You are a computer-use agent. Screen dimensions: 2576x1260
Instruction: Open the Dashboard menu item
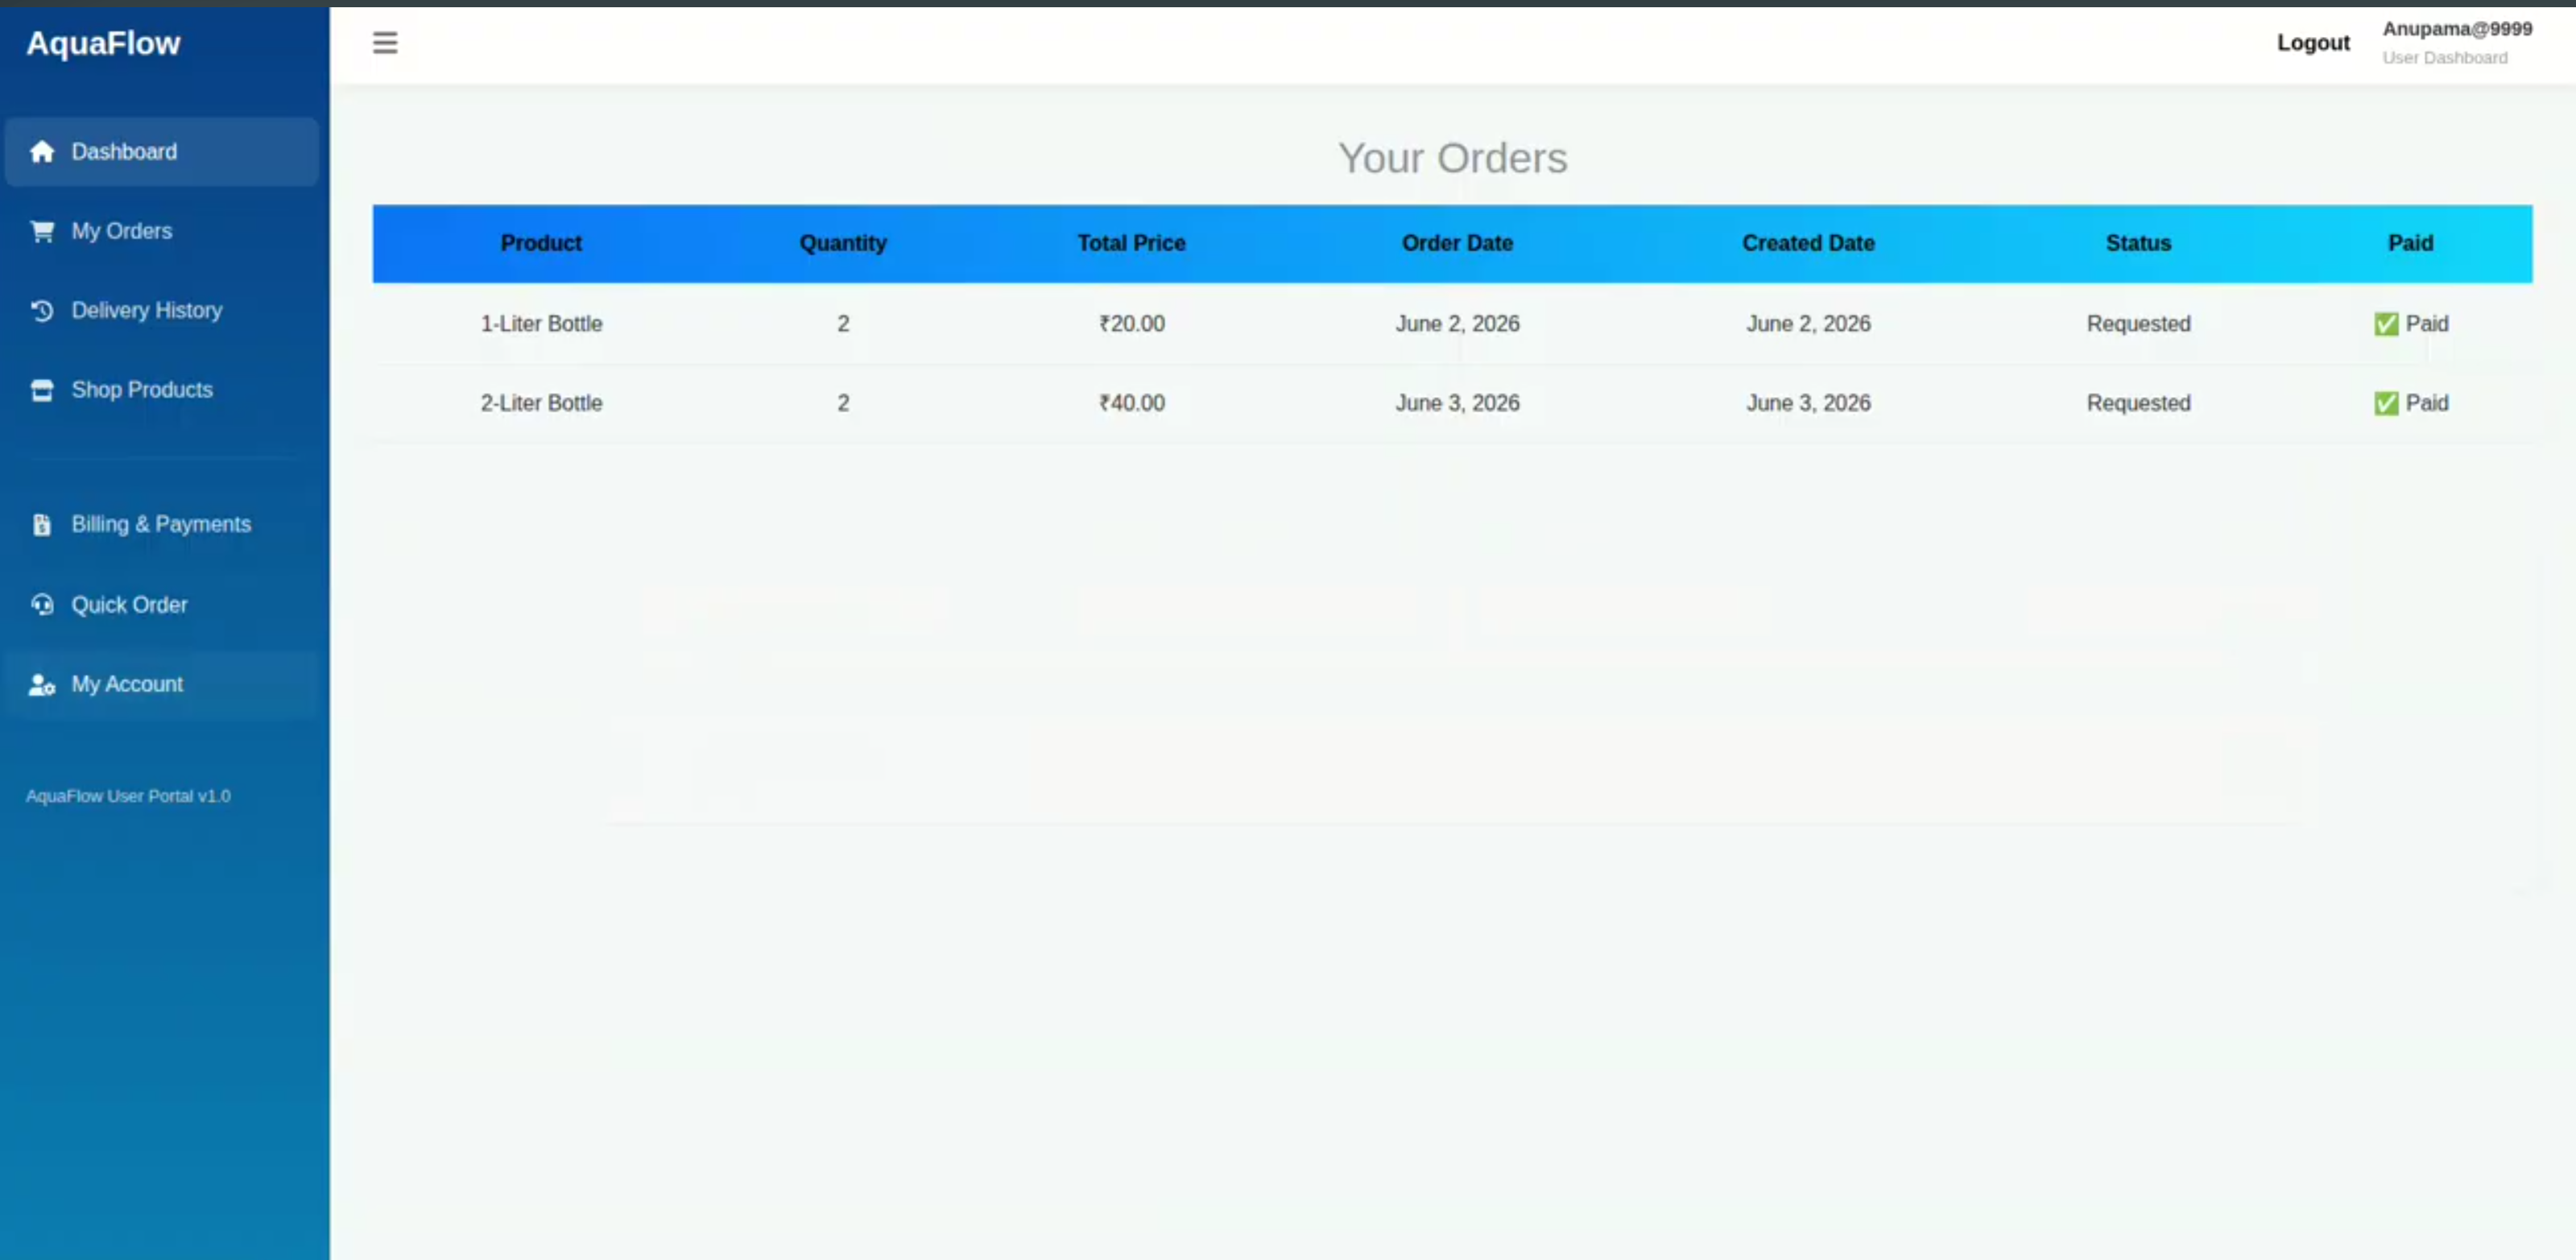(162, 152)
